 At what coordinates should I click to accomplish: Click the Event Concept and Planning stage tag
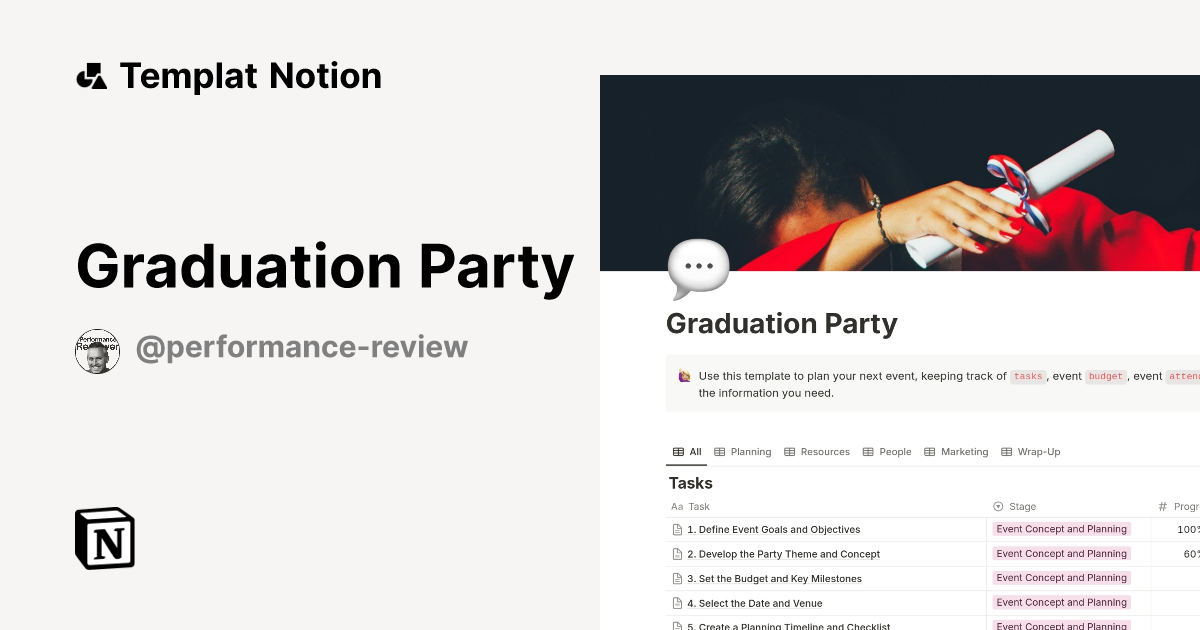[1061, 529]
